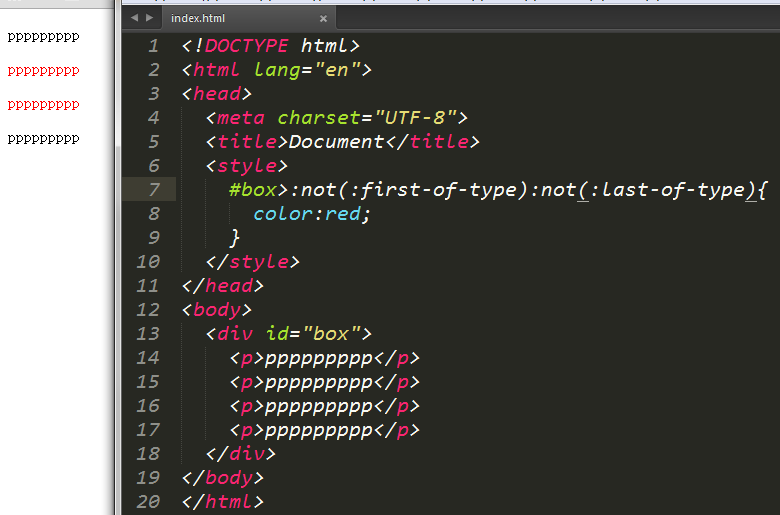780x515 pixels.
Task: Click the second red pppppppppp paragraph in browser
Action: [43, 104]
